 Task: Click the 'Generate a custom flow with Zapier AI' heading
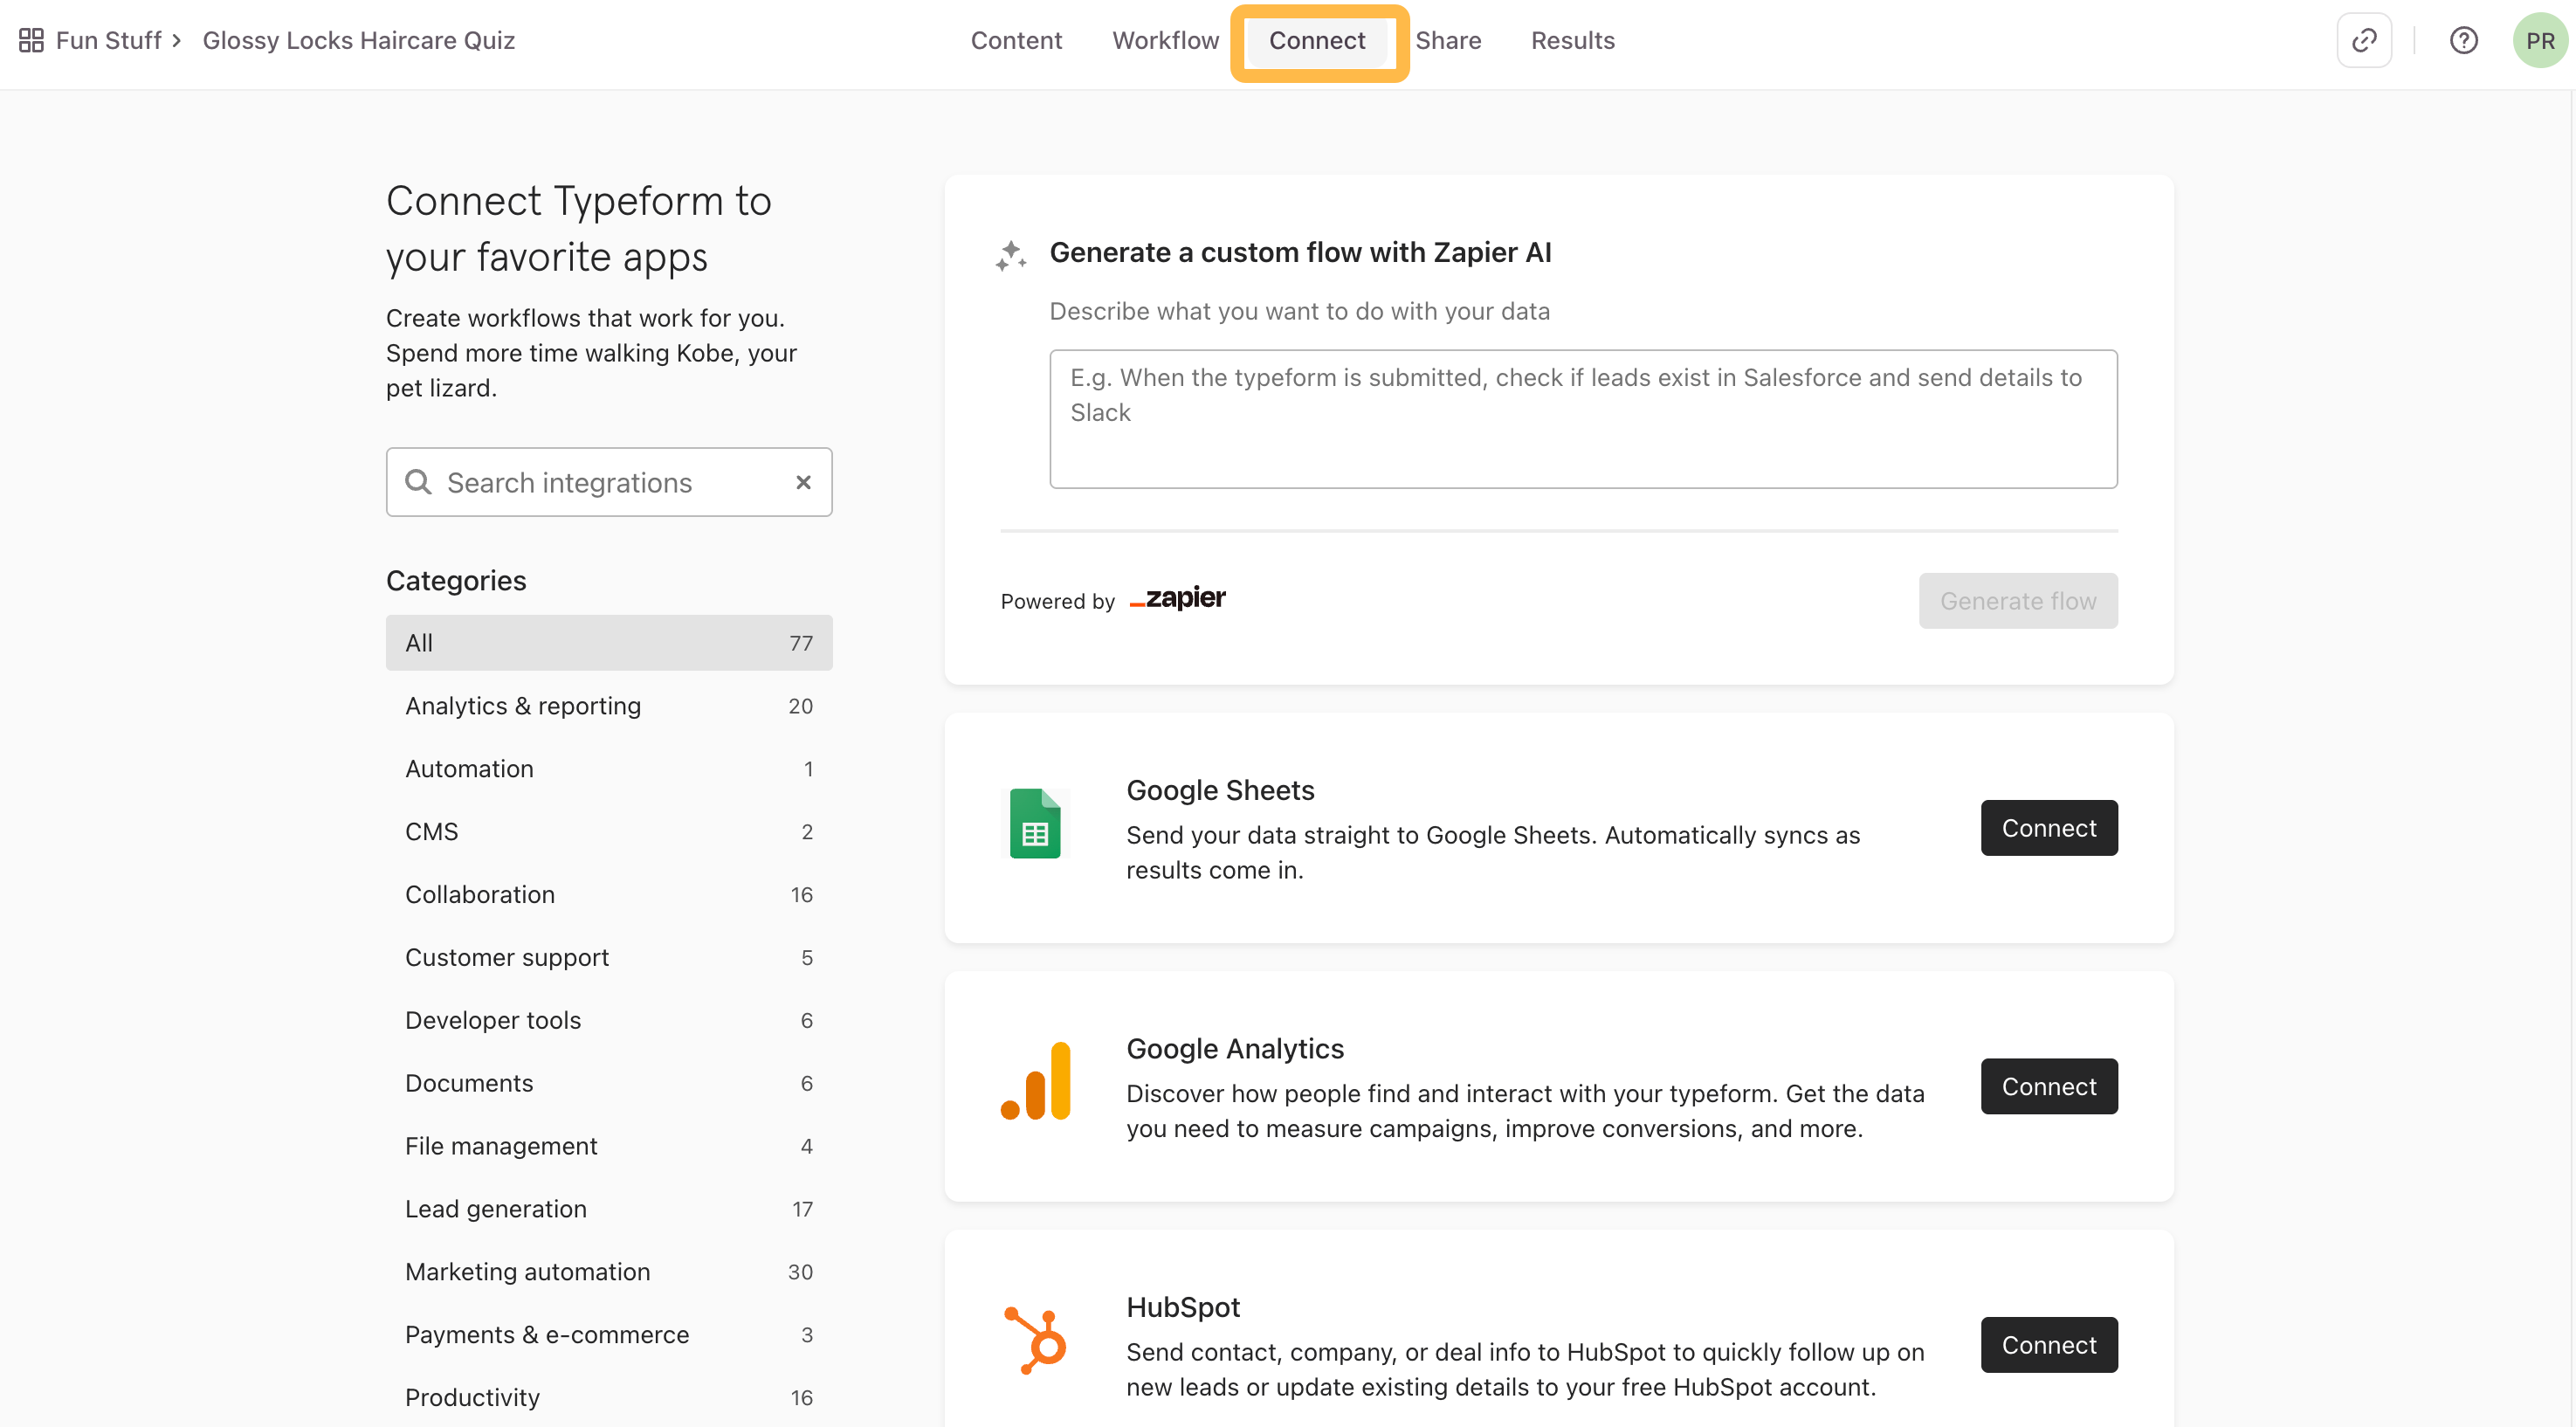[x=1300, y=252]
